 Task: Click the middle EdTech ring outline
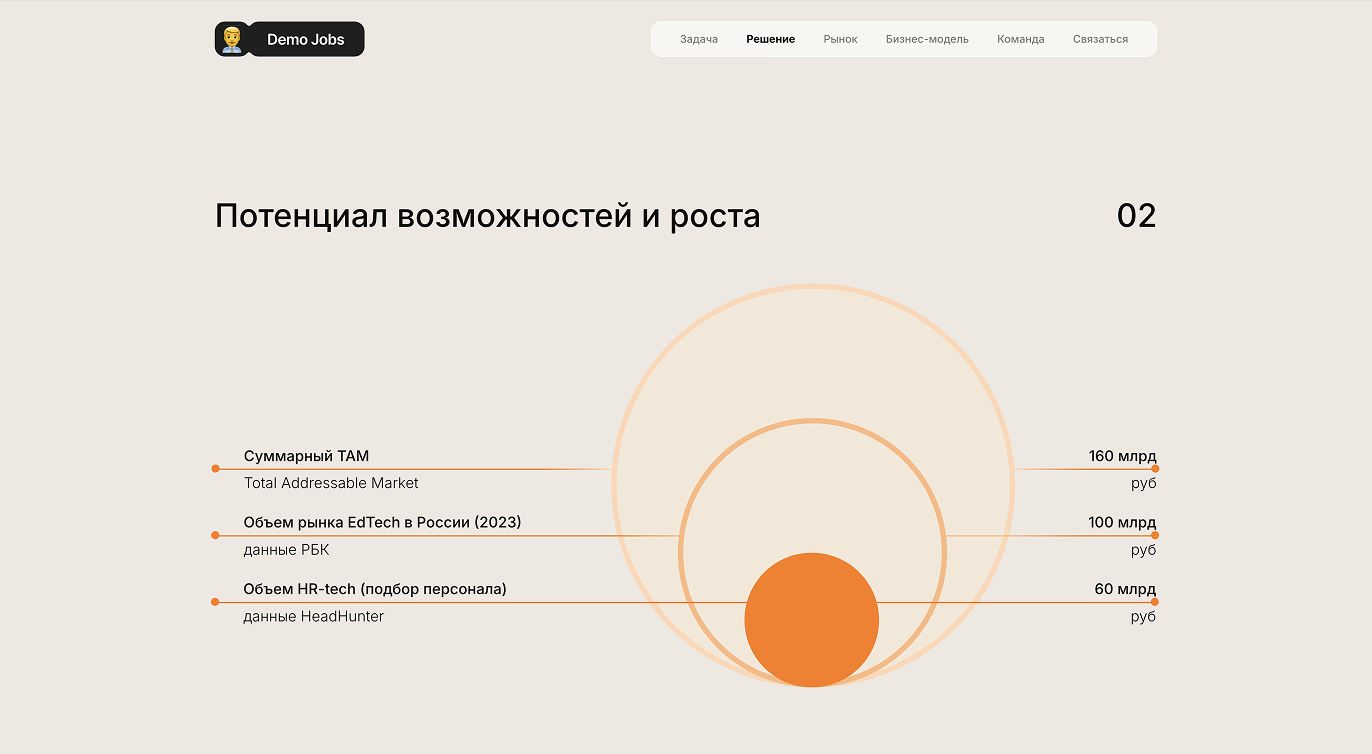[812, 421]
